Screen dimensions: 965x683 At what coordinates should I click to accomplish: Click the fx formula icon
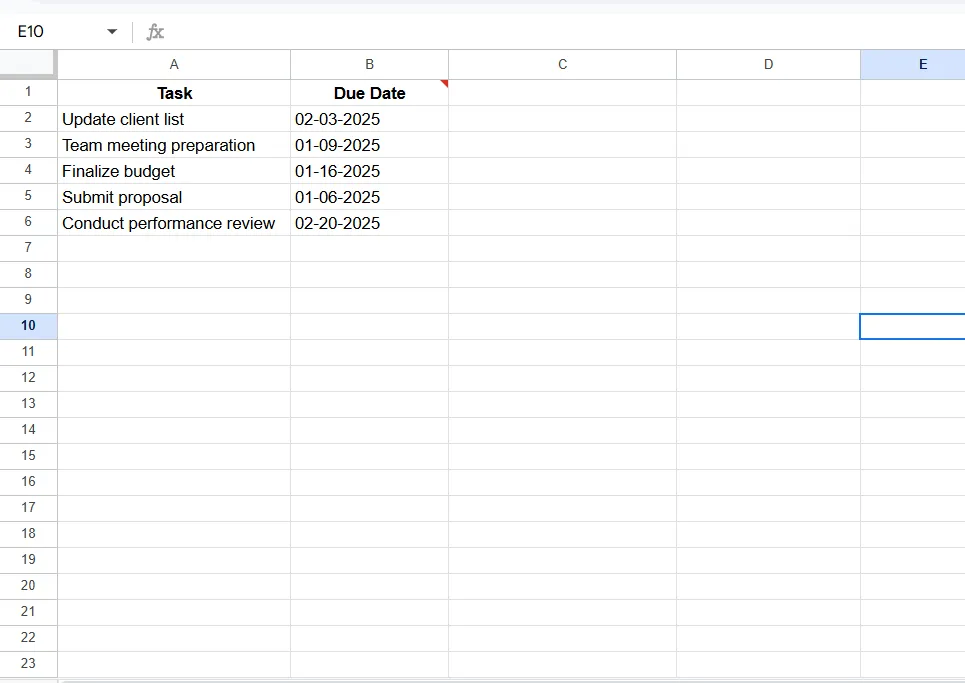155,32
